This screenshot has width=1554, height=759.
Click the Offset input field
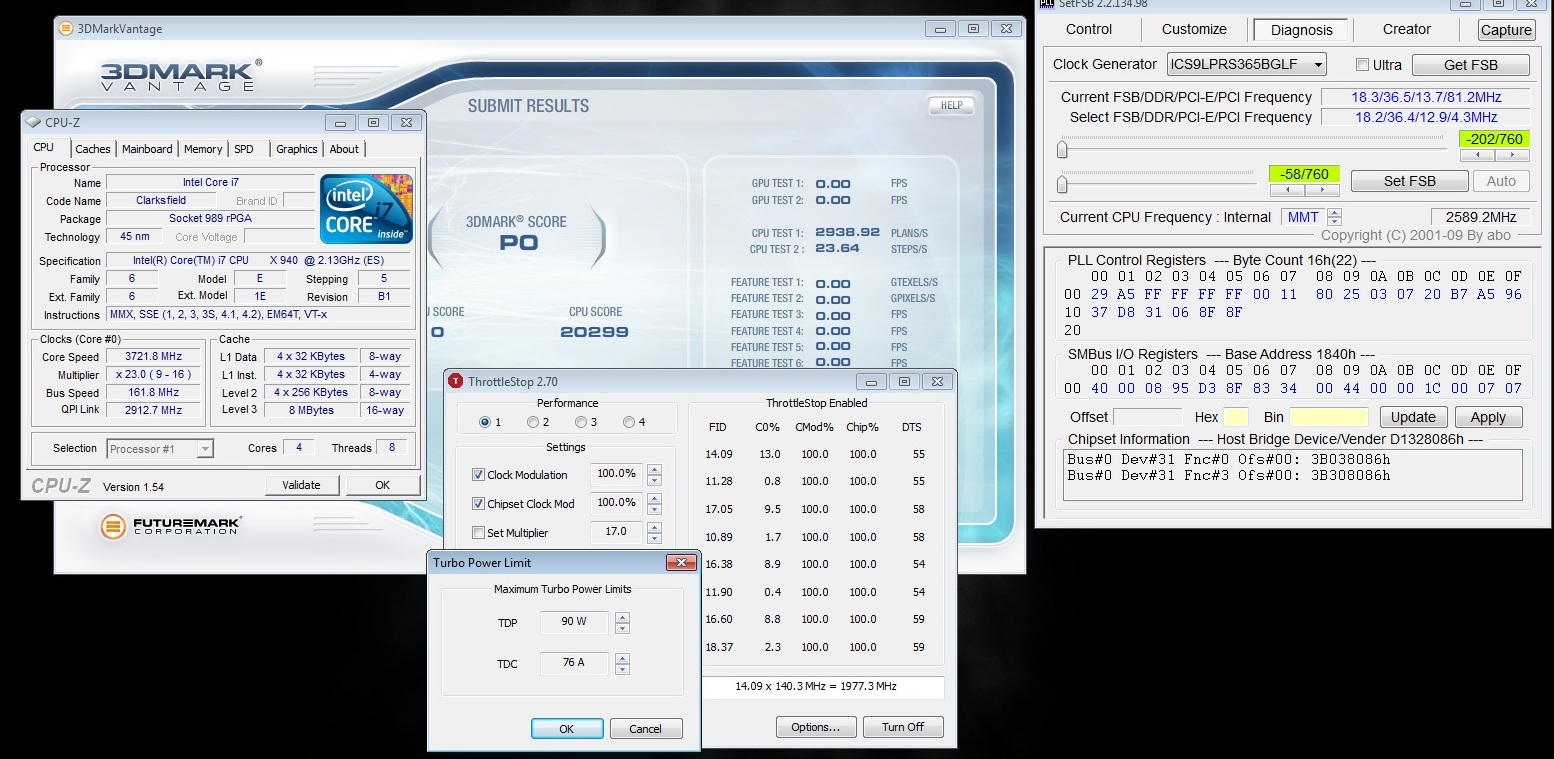pyautogui.click(x=1147, y=417)
